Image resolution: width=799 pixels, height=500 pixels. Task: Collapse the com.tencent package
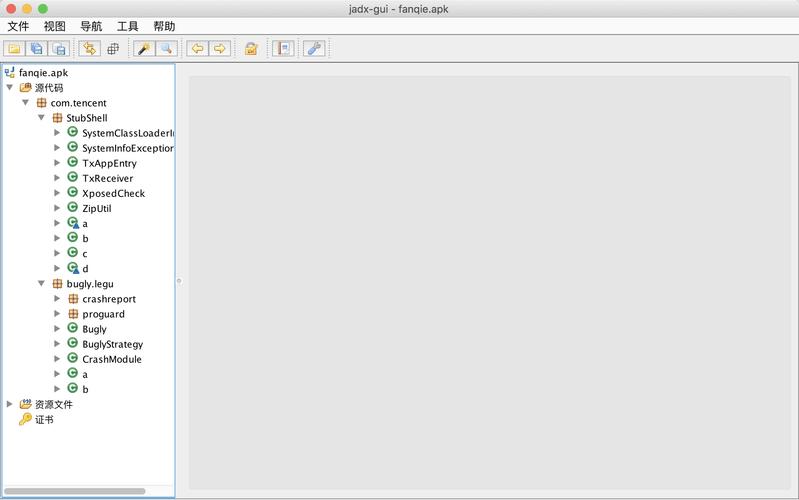click(25, 102)
